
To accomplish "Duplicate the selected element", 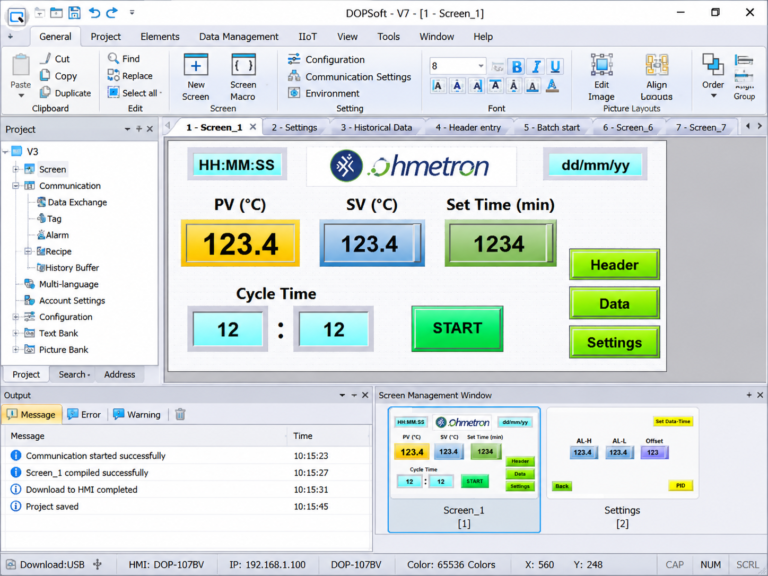I will pos(65,93).
